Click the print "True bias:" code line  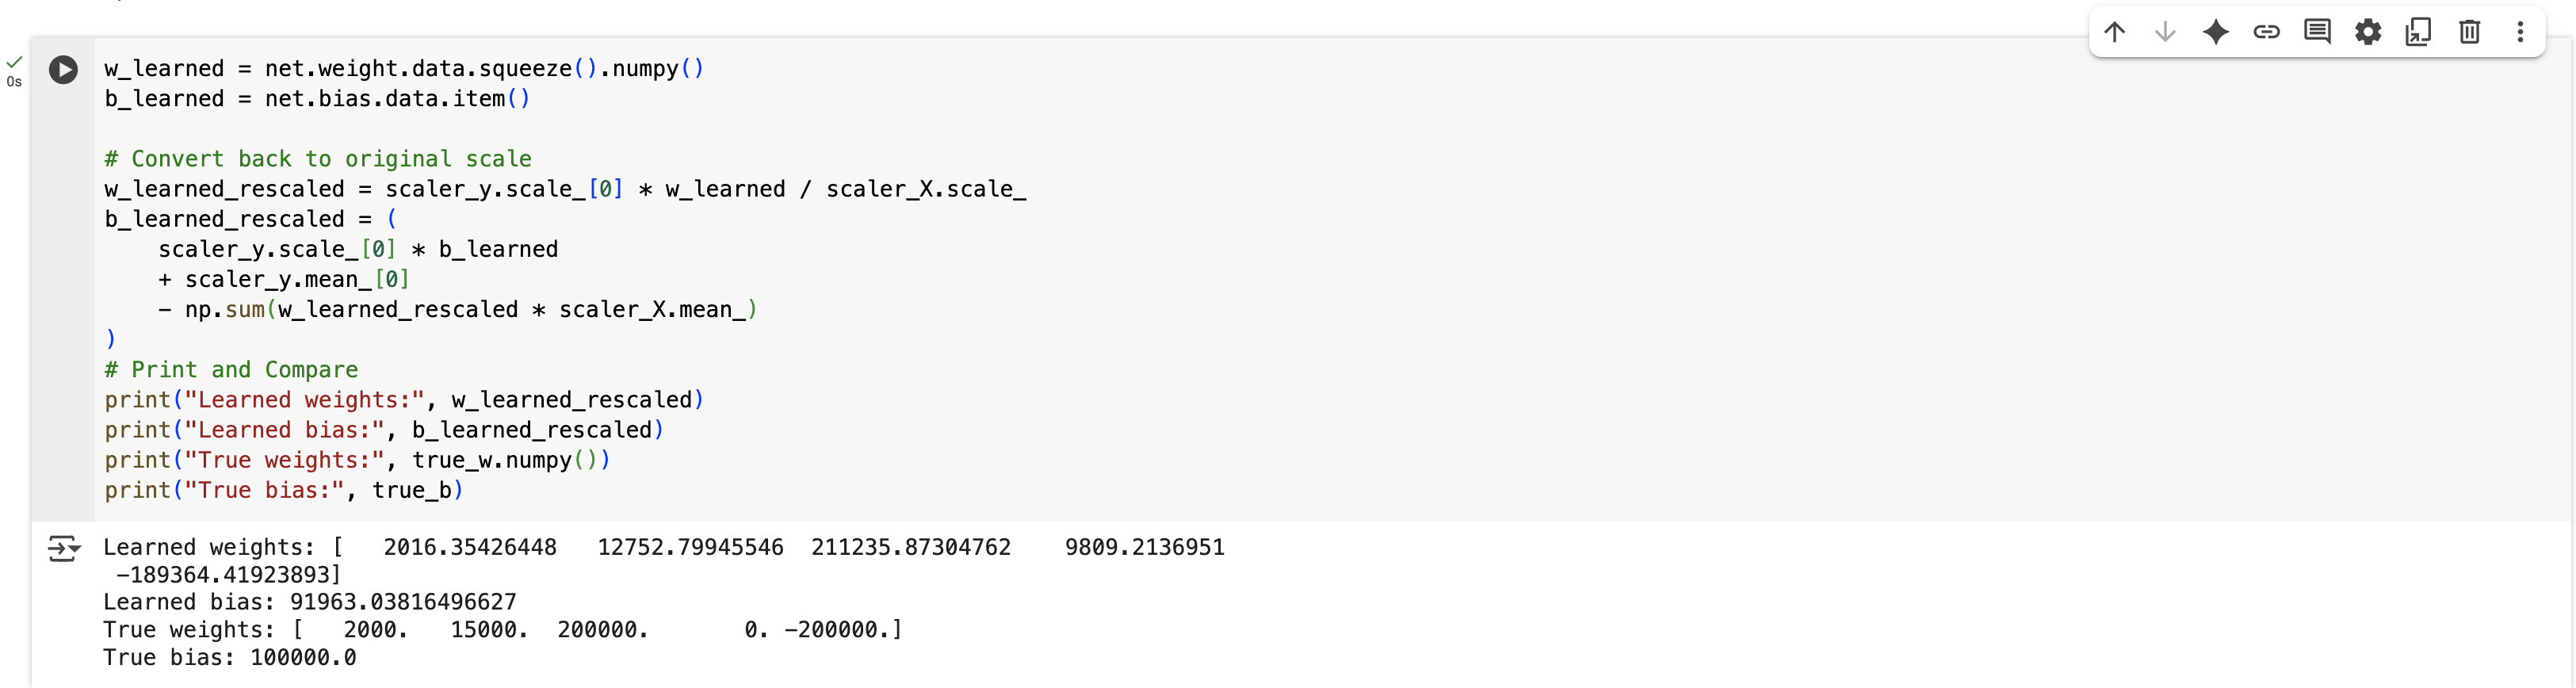pos(284,490)
